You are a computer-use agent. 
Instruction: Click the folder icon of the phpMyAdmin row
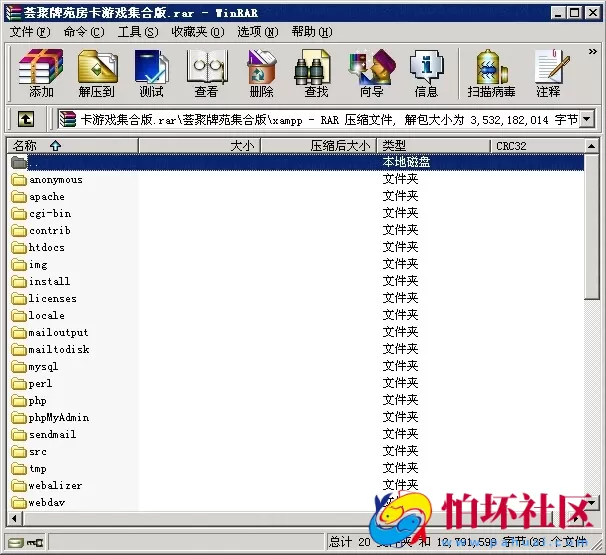(x=19, y=418)
